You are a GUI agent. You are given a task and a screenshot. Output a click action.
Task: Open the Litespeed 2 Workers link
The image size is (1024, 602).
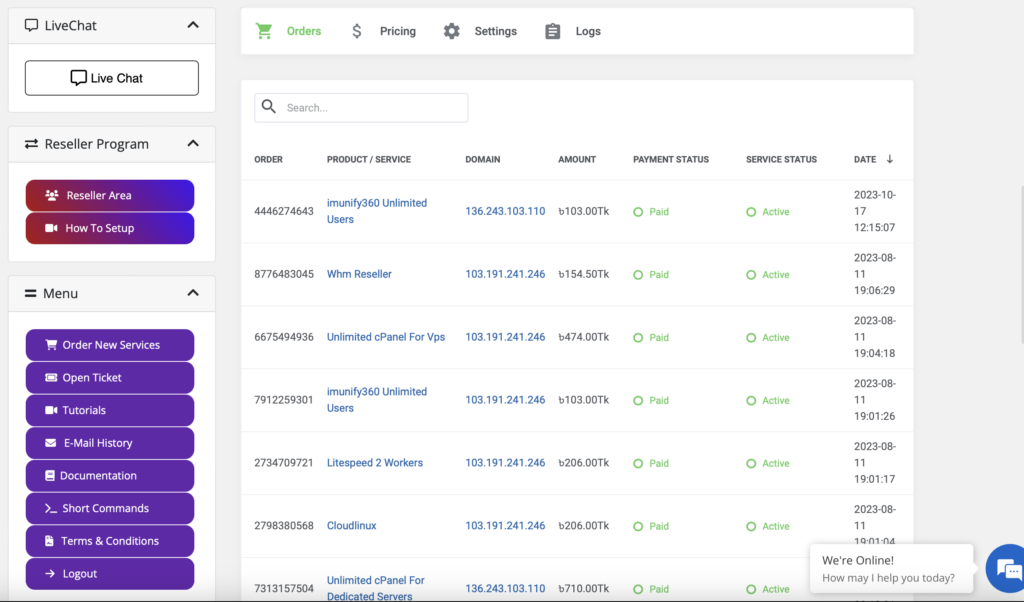click(374, 463)
